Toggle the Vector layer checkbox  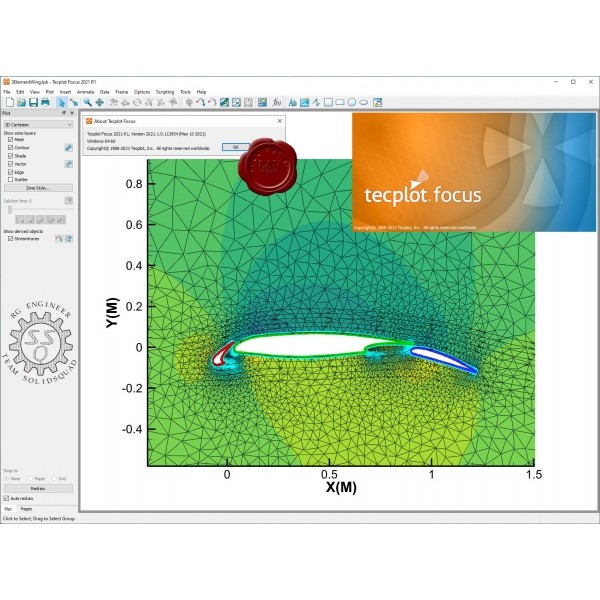coord(10,164)
